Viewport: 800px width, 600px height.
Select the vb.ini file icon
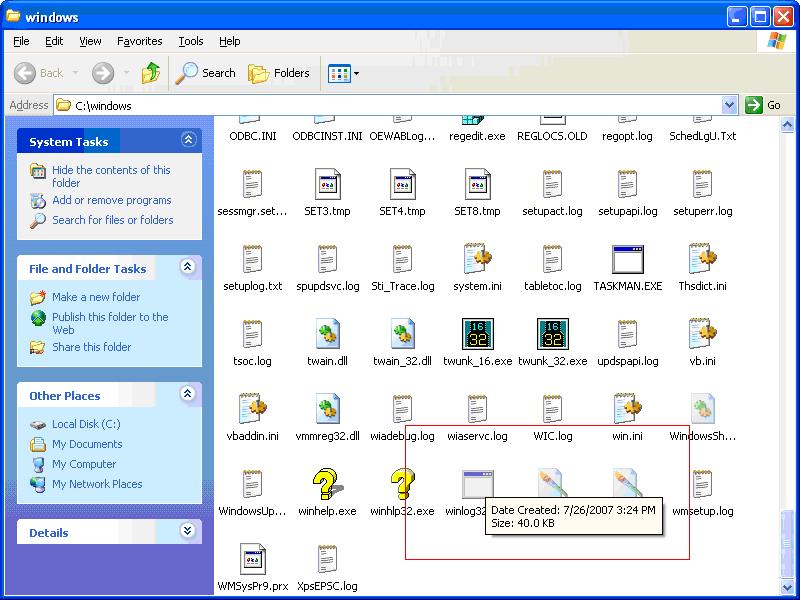[x=703, y=334]
